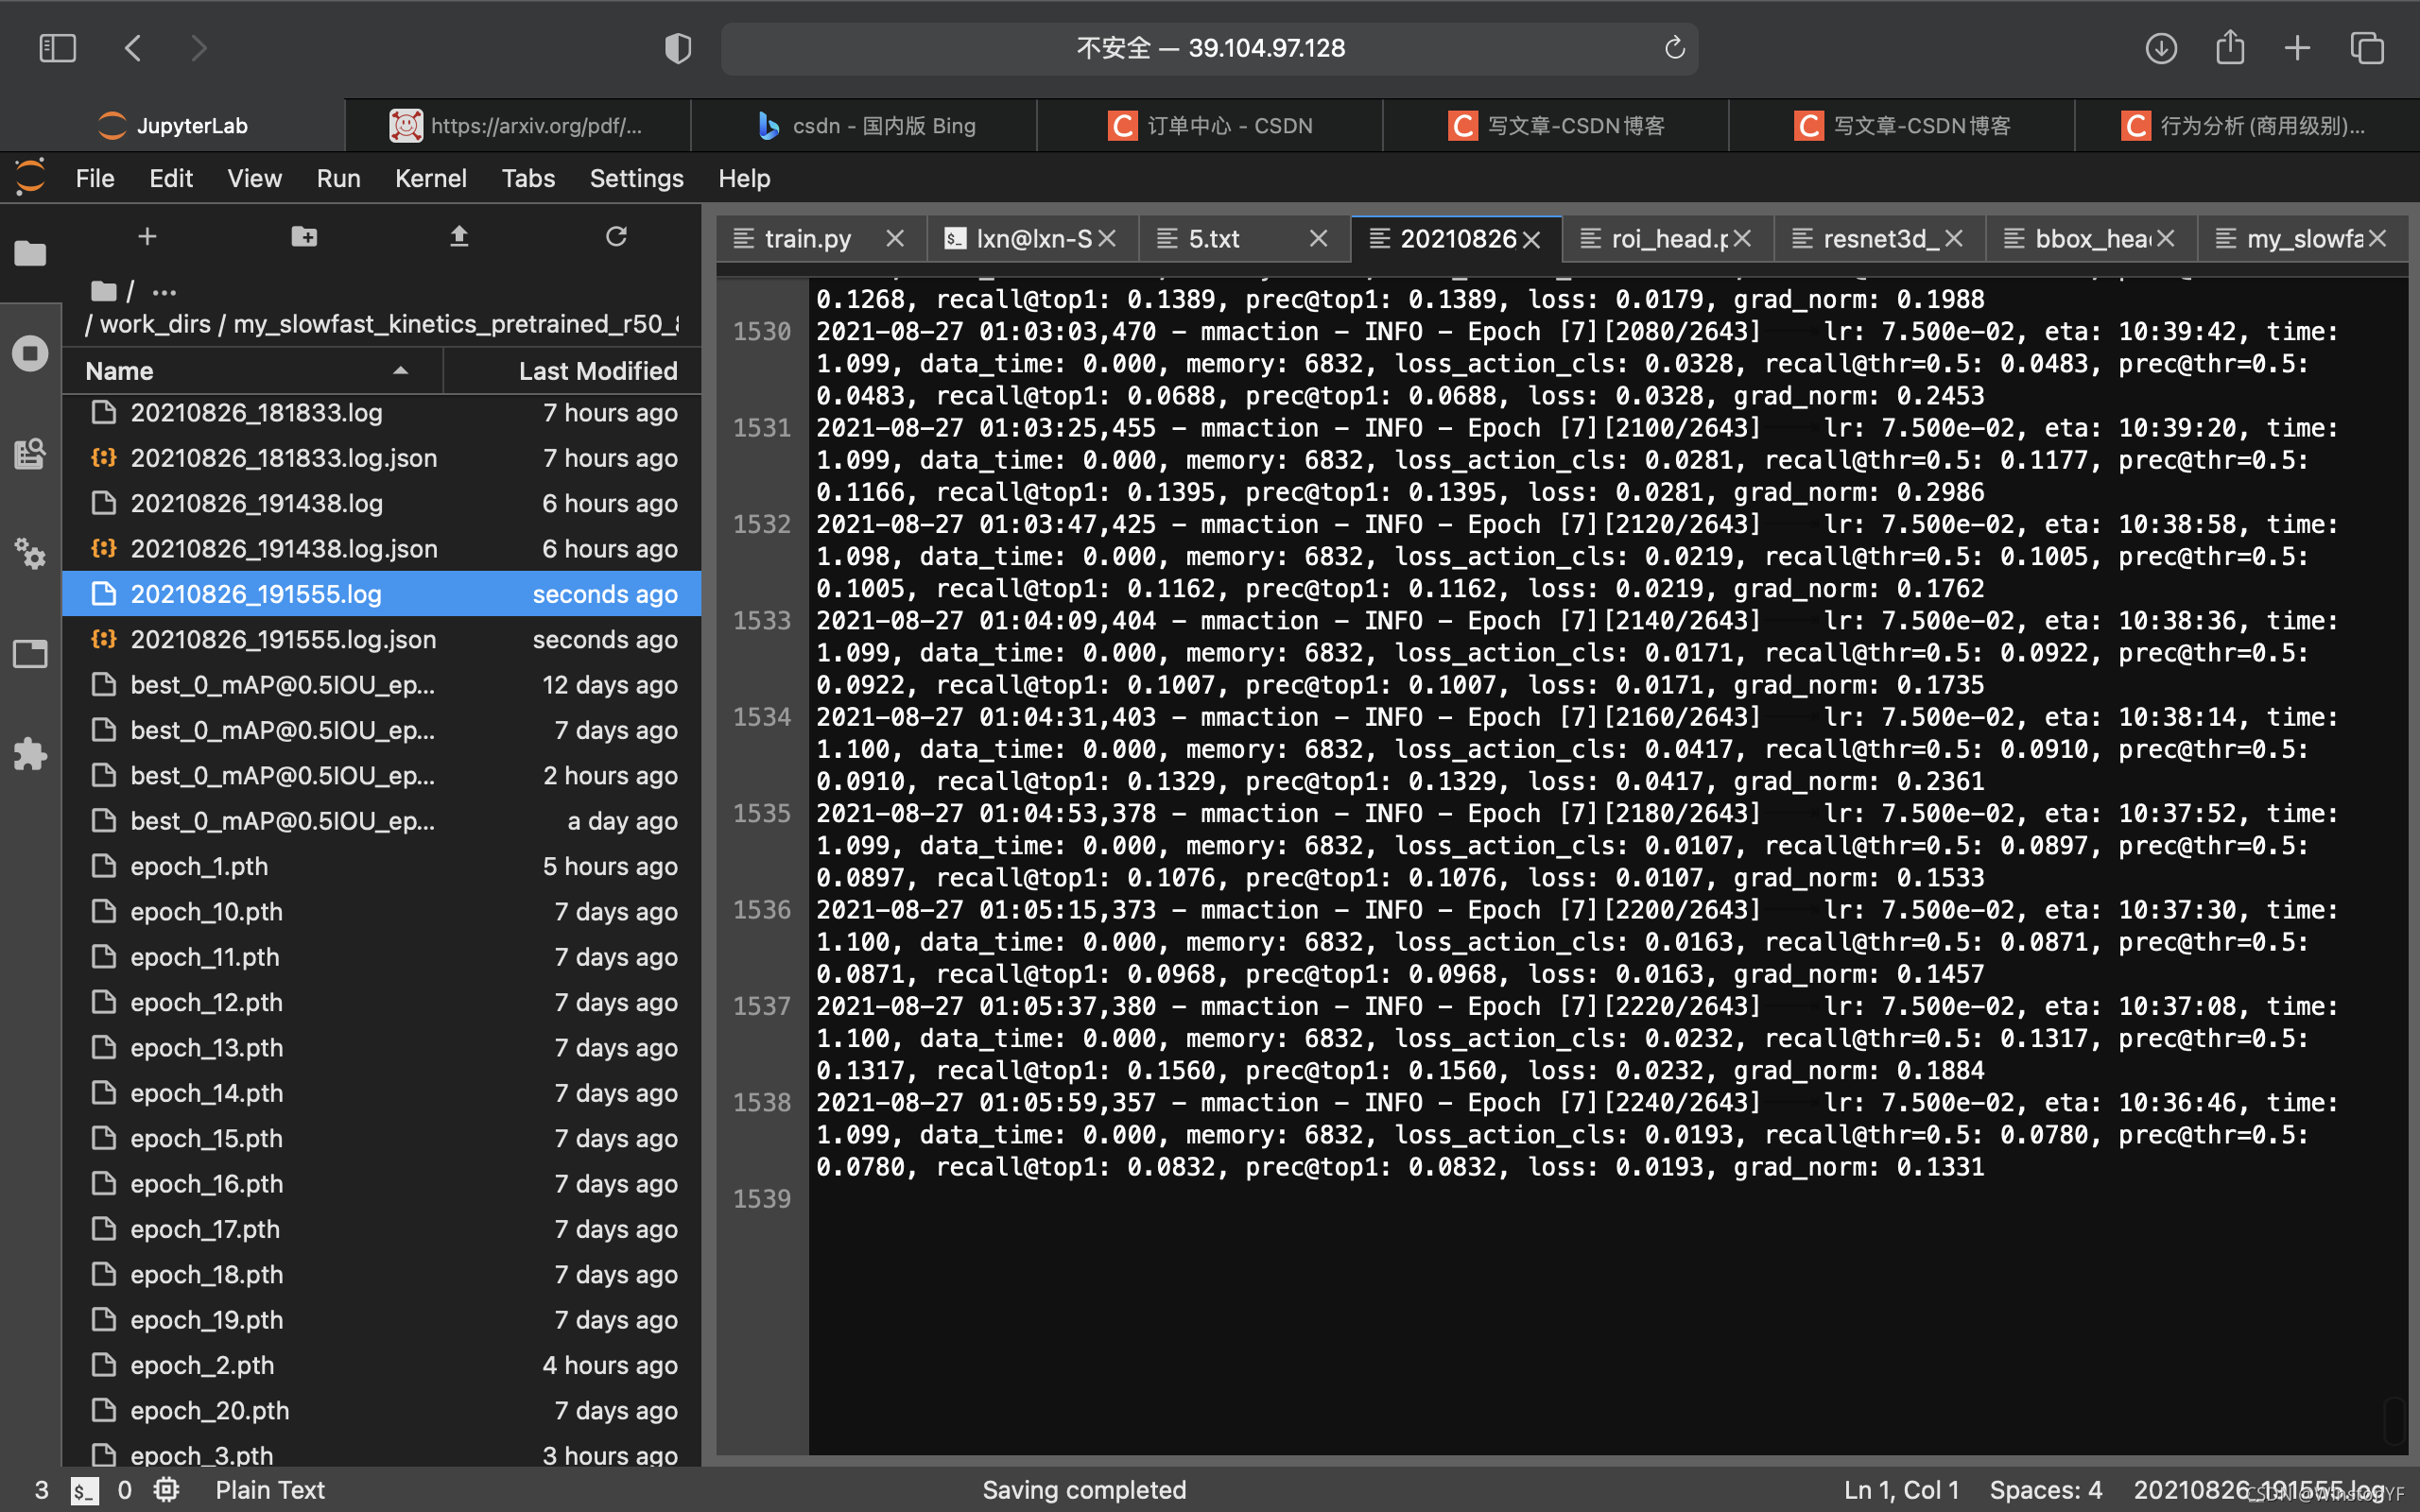Open the Extension Manager puzzle icon
2420x1512 pixels.
coord(30,753)
